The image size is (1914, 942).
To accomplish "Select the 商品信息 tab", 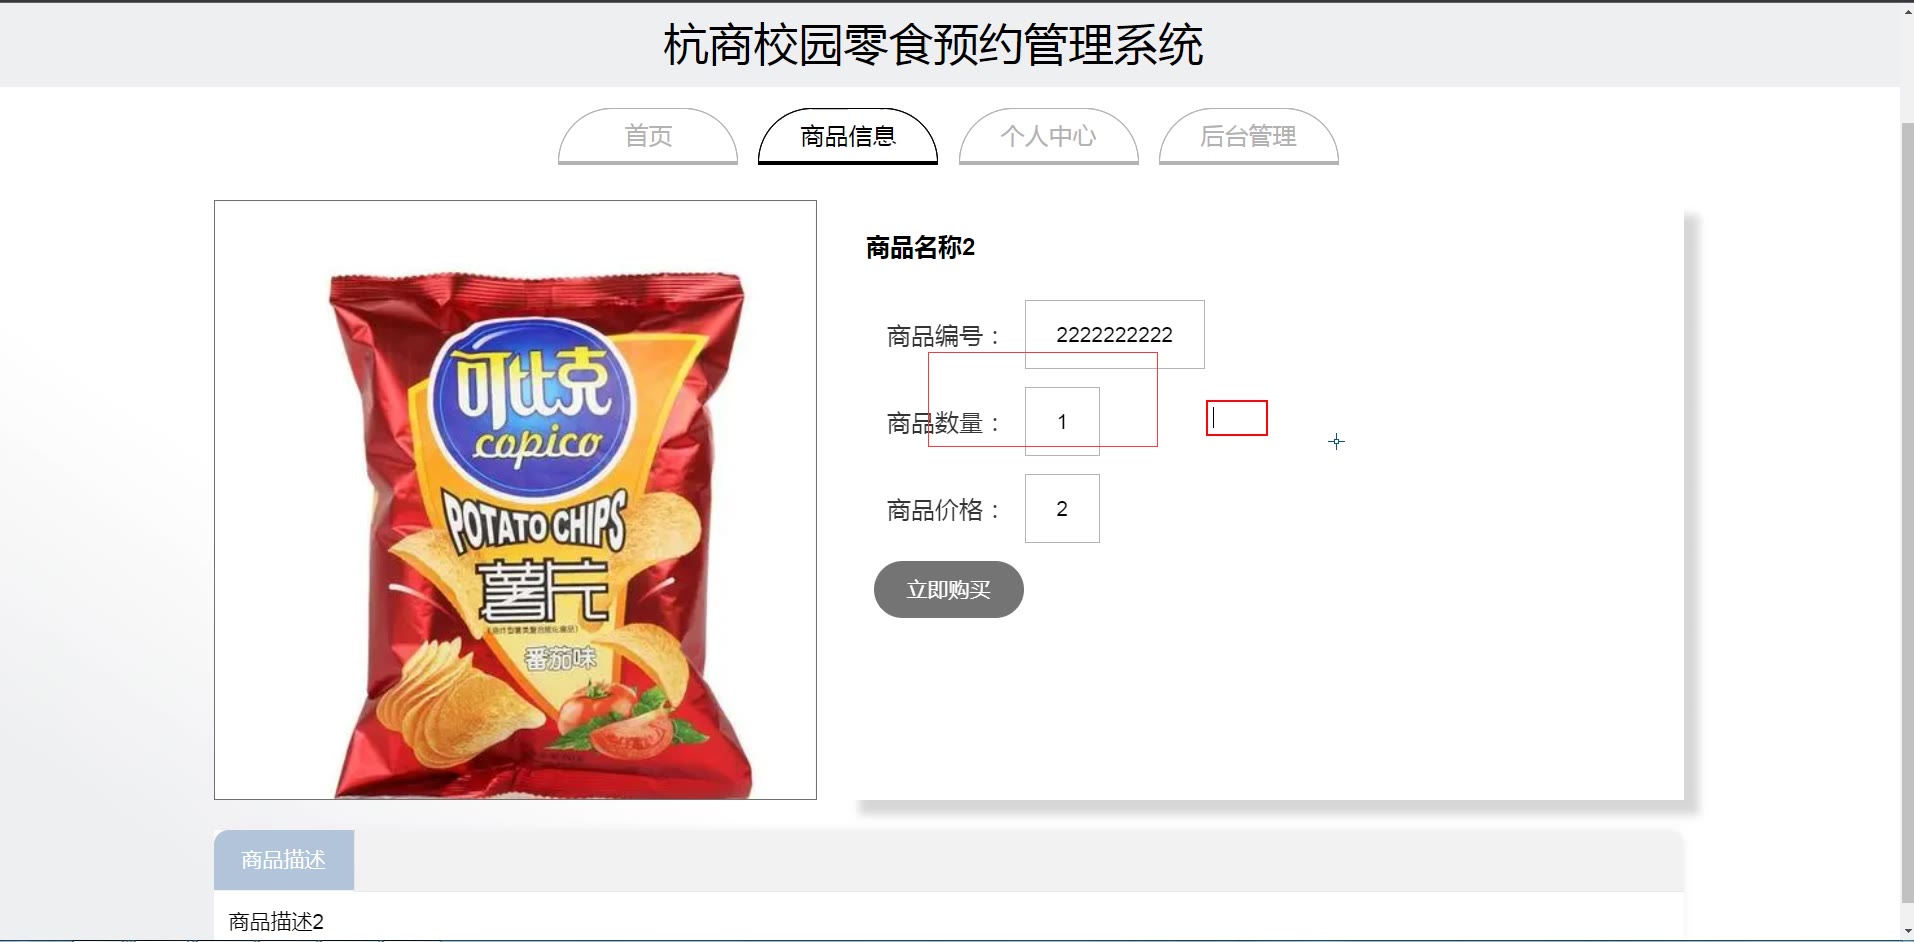I will coord(848,136).
